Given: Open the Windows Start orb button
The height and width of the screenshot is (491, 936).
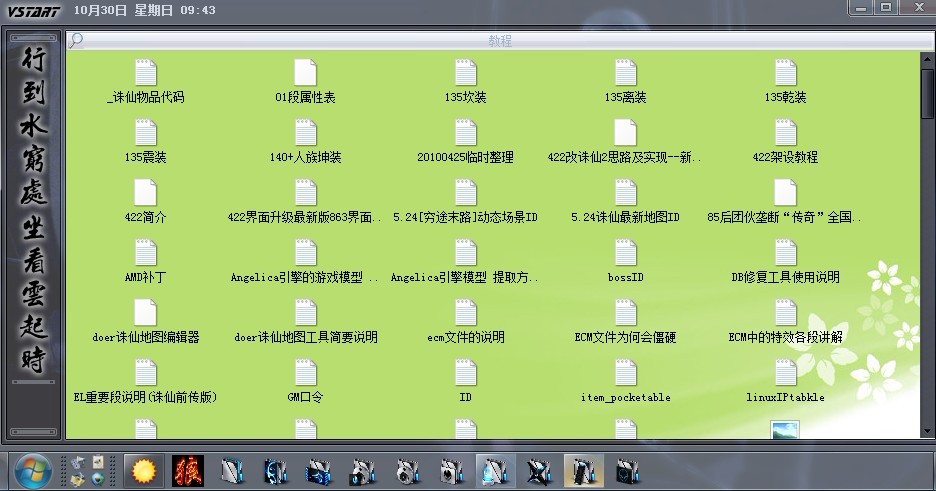Looking at the screenshot, I should coord(33,469).
